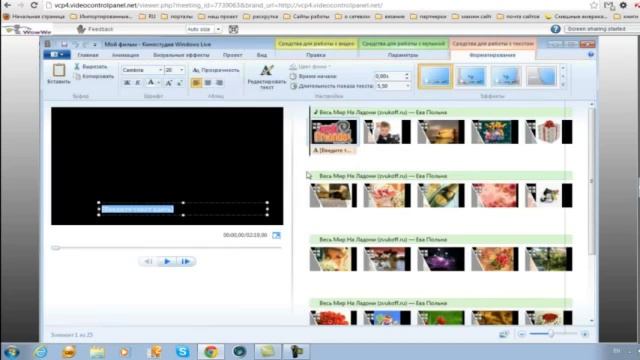The image size is (640, 360).
Task: Open Internet Explorer from the taskbar
Action: click(40, 351)
